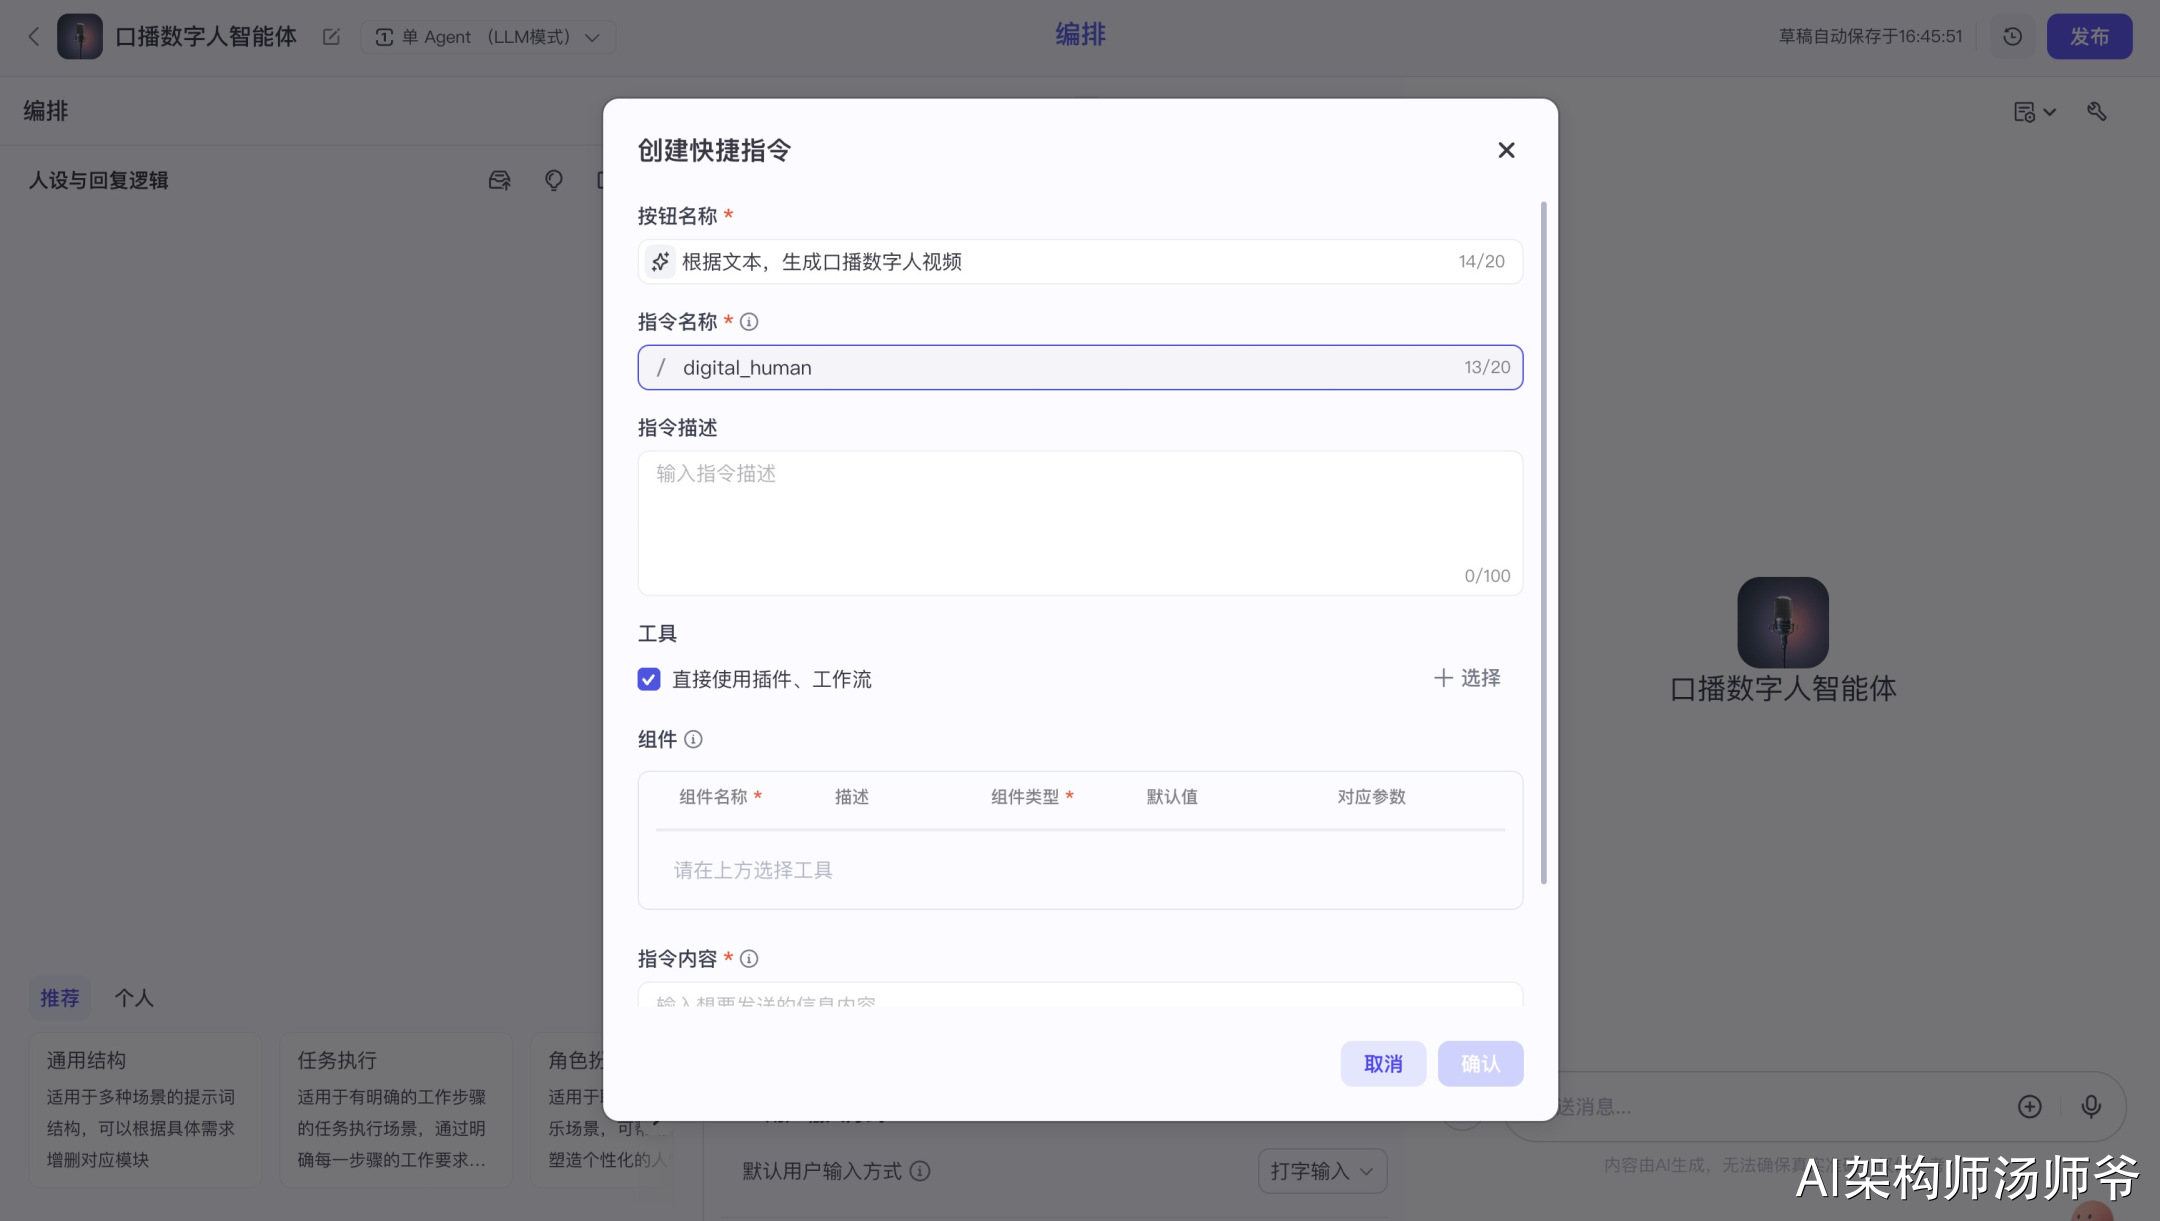This screenshot has height=1221, width=2160.
Task: Open the 打字输入 input mode dropdown
Action: tap(1321, 1171)
